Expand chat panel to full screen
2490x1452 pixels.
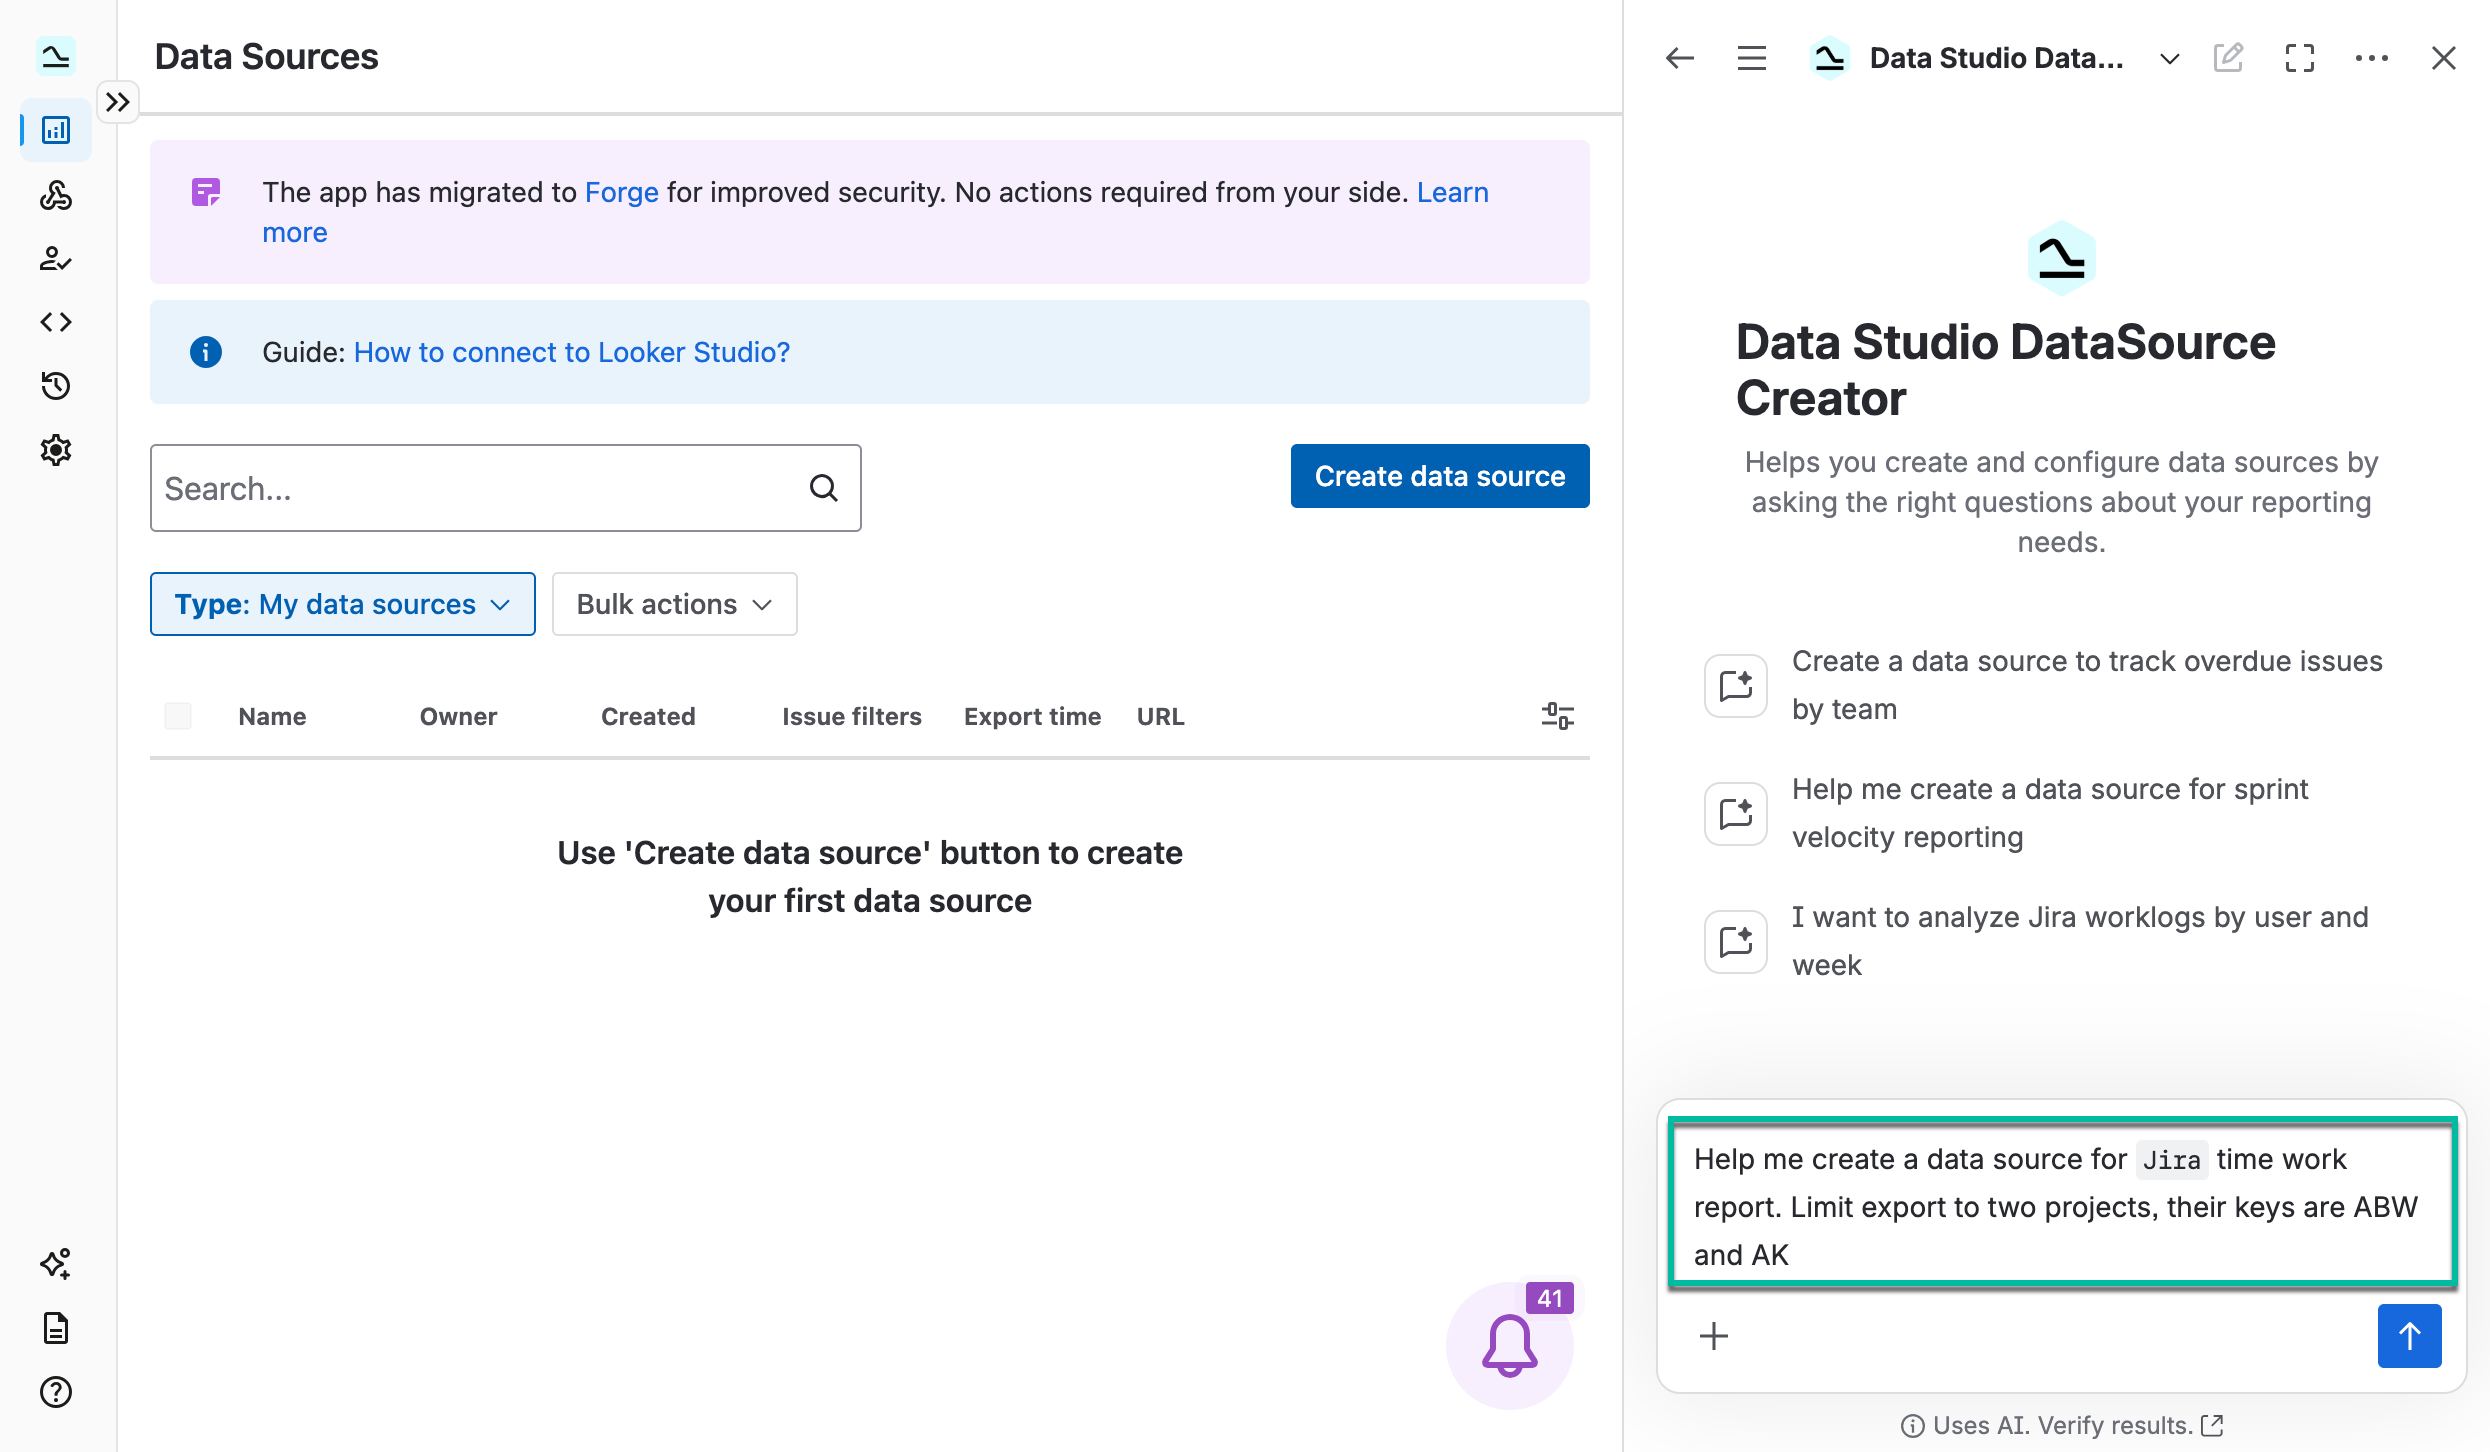(2300, 58)
